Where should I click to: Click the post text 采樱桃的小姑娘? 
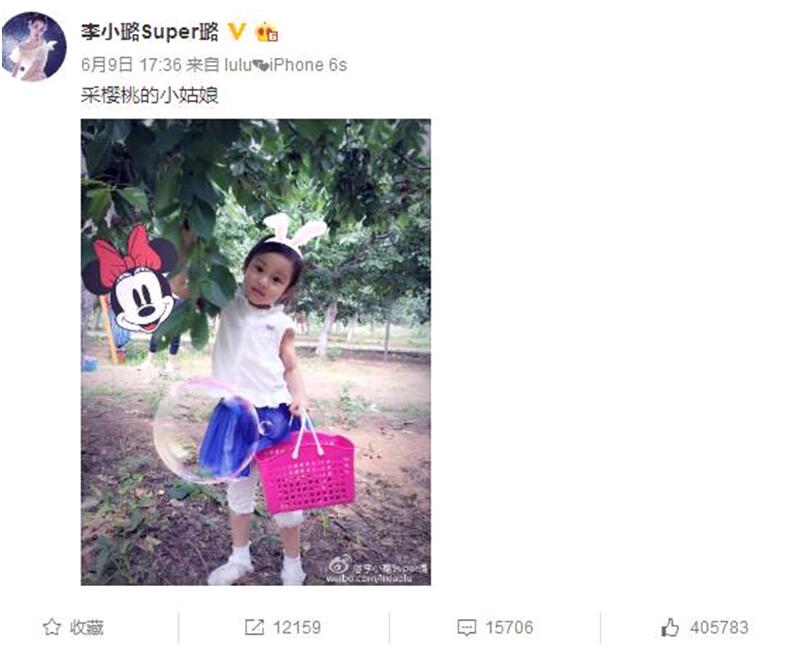click(x=150, y=95)
